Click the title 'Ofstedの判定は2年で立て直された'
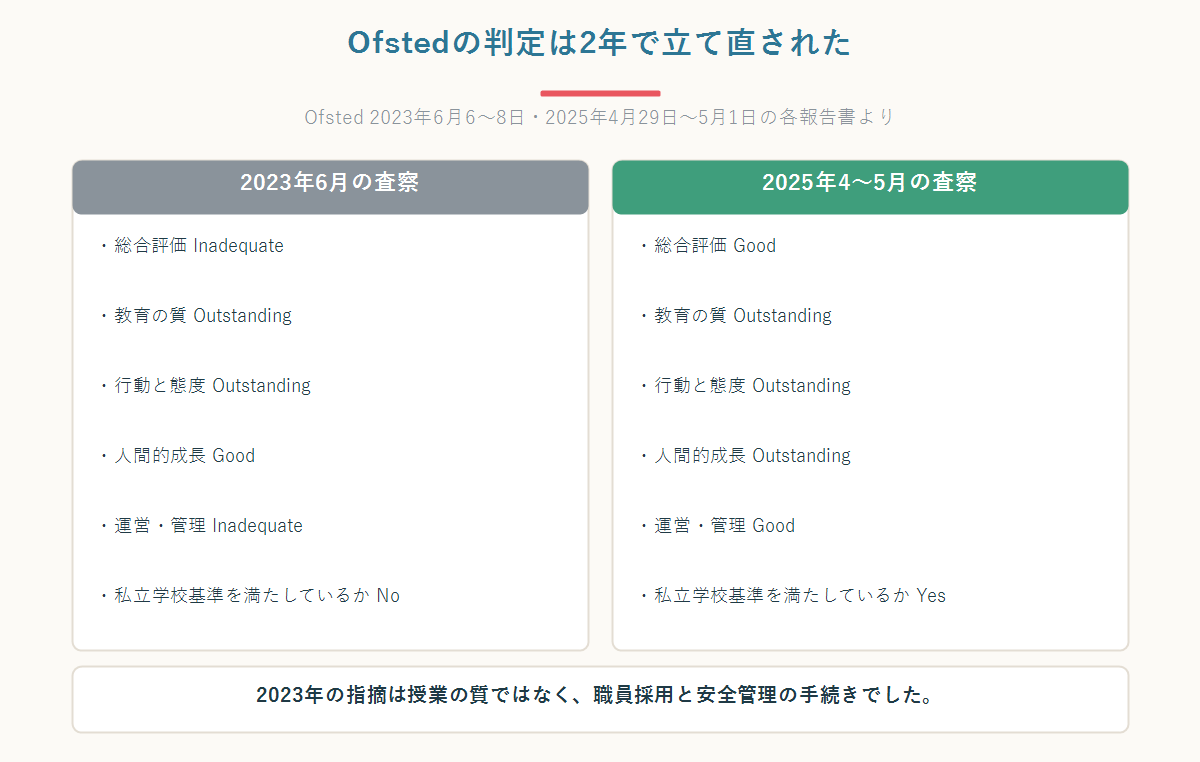Image resolution: width=1200 pixels, height=762 pixels. tap(599, 43)
